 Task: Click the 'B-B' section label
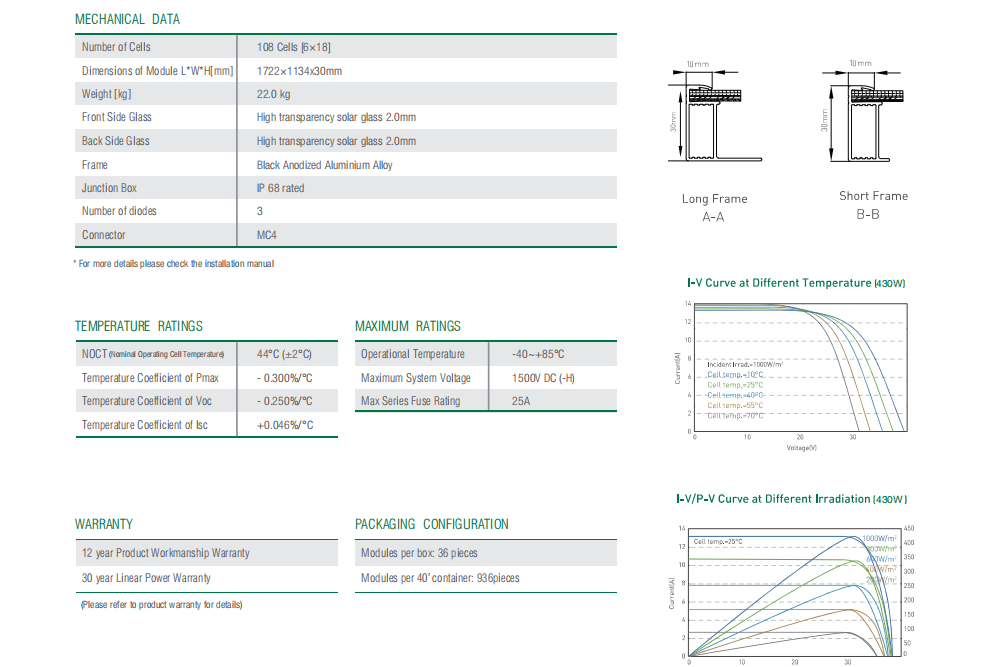868,215
